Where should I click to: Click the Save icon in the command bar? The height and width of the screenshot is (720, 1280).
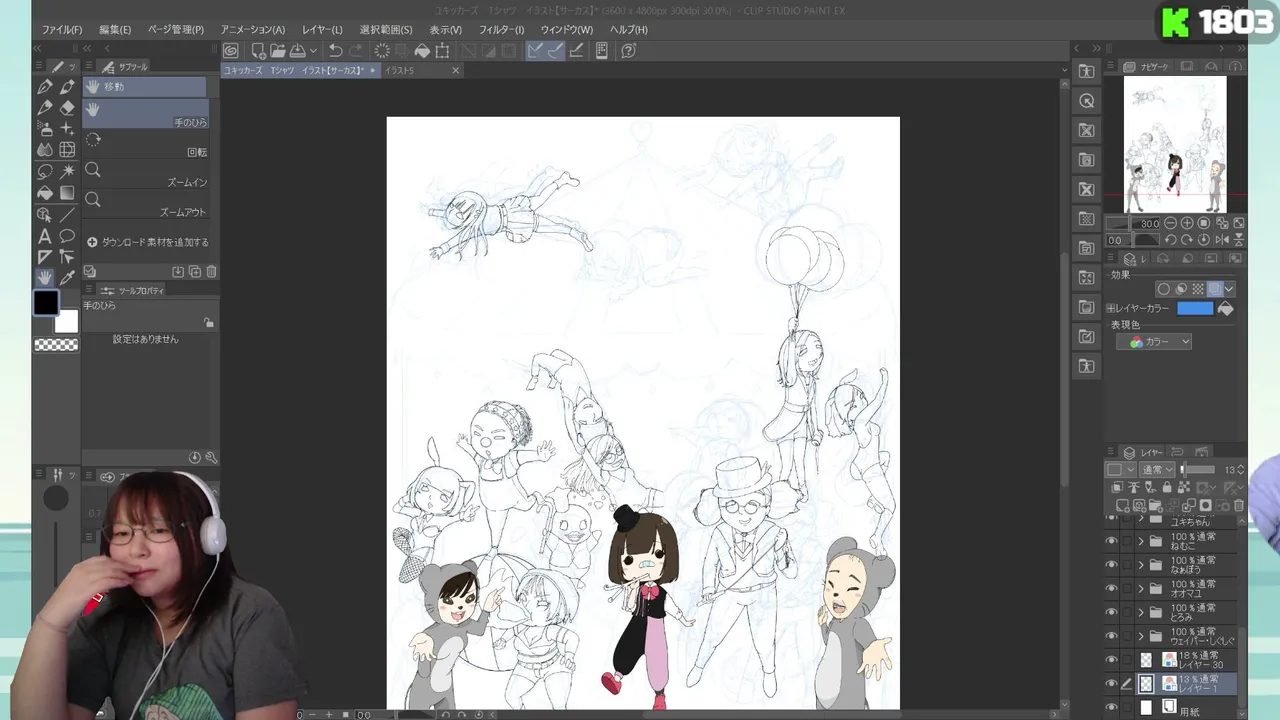point(297,50)
